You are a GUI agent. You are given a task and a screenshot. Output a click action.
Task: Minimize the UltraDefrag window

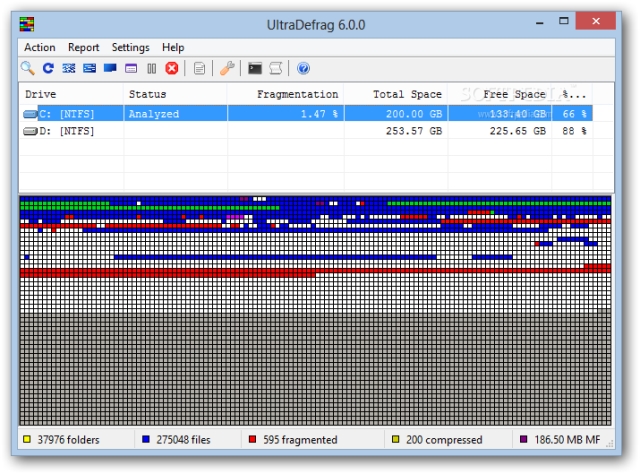pos(540,22)
